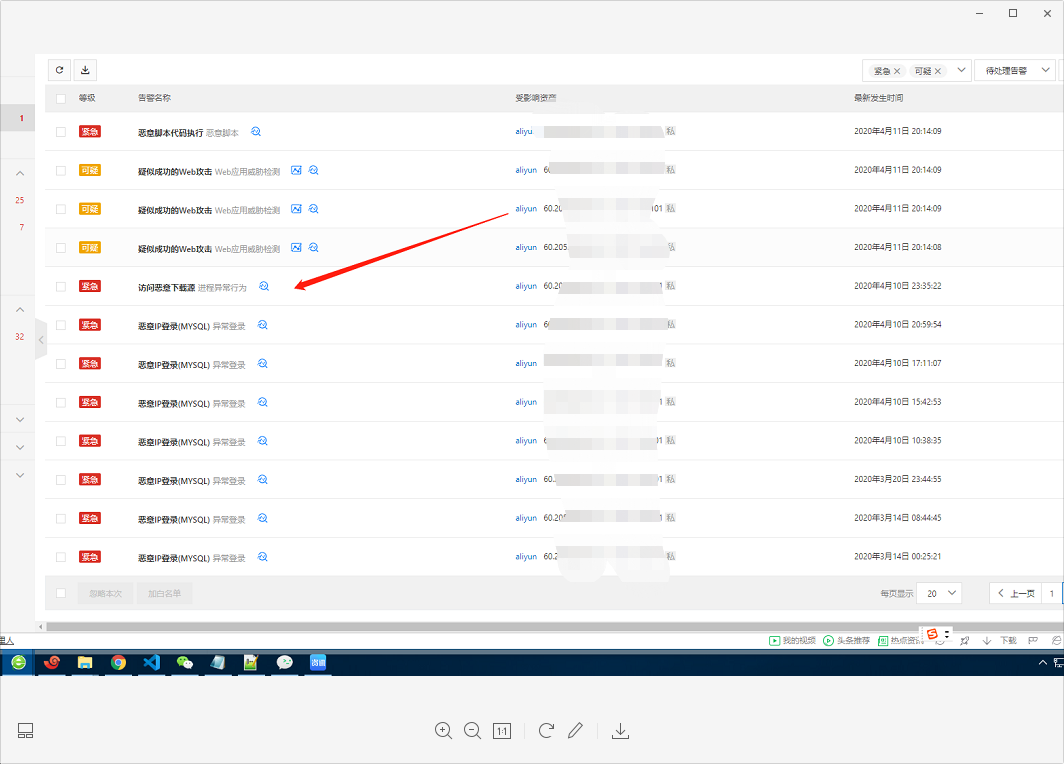The width and height of the screenshot is (1064, 764).
Task: Open File Explorer from the taskbar
Action: click(85, 662)
